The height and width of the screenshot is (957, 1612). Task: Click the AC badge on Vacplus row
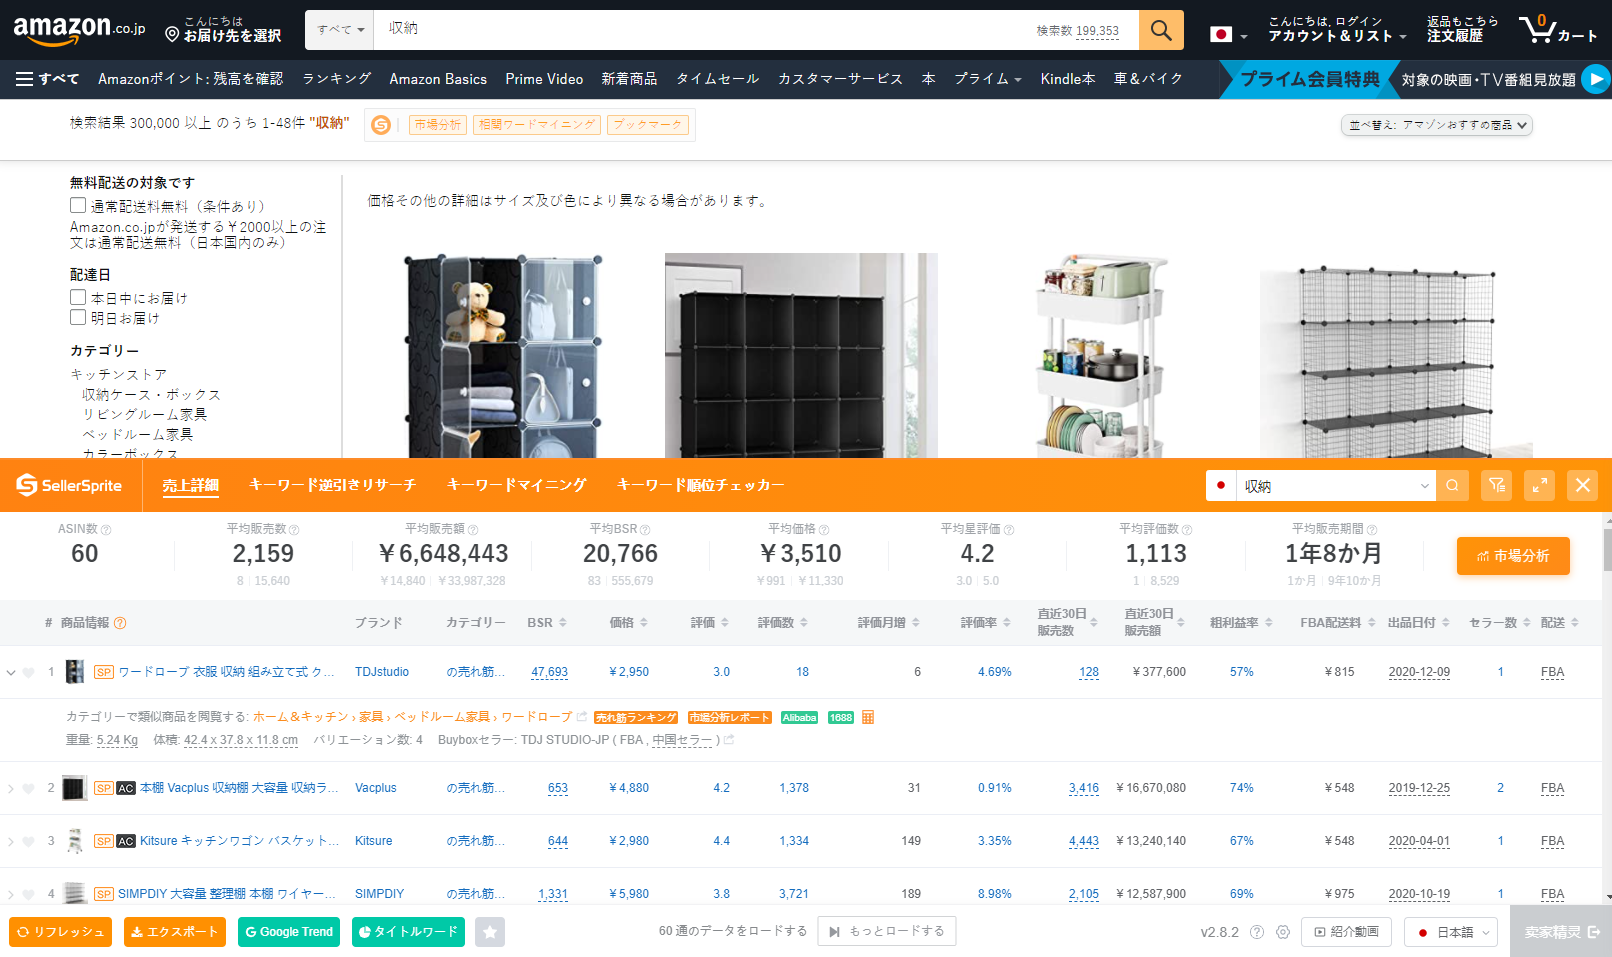(x=126, y=789)
